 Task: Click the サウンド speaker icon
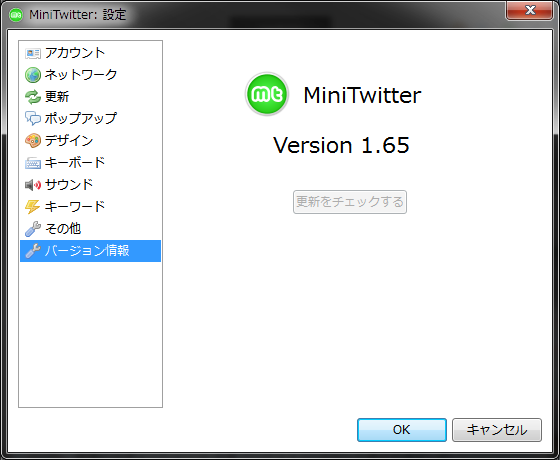tap(32, 185)
